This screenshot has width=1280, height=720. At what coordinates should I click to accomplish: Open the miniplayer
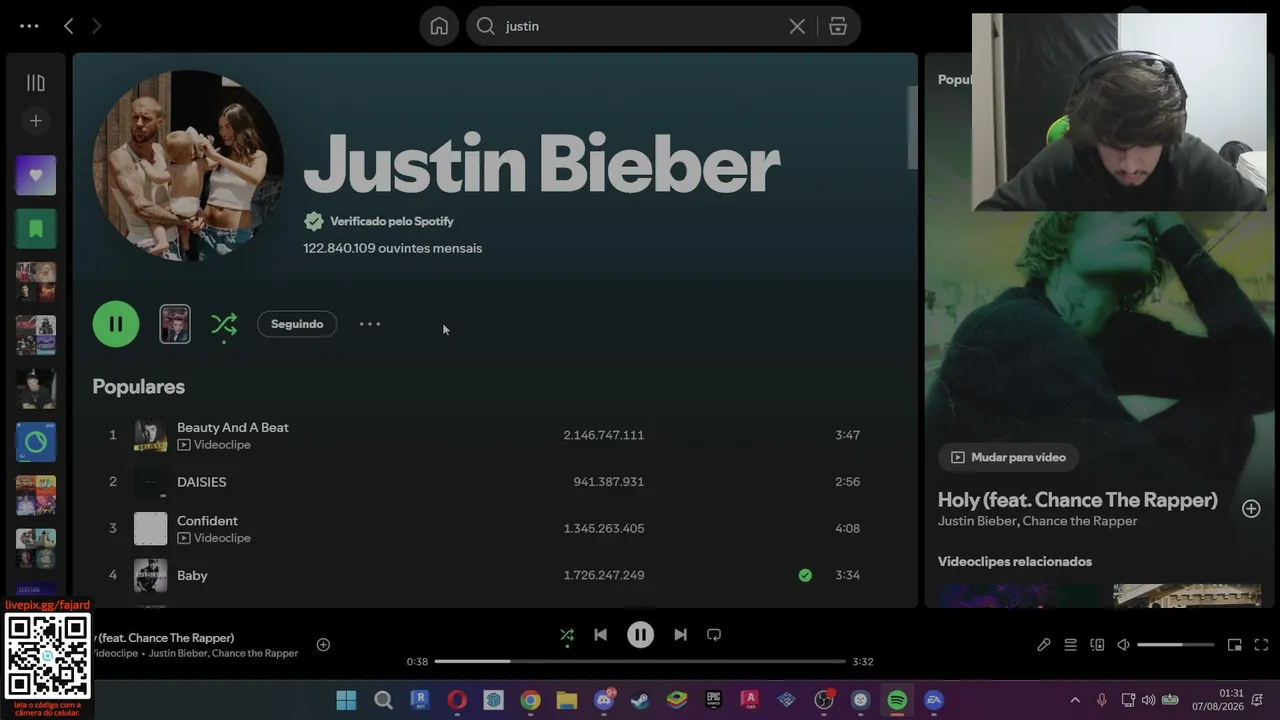coord(1235,645)
